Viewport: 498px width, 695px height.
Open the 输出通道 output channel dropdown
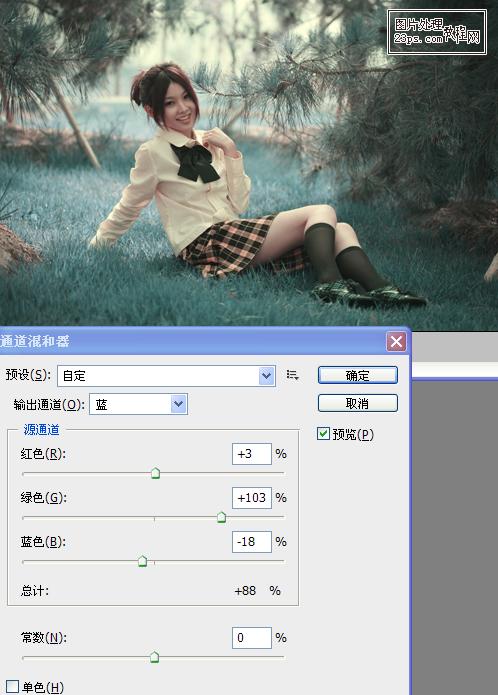(138, 404)
